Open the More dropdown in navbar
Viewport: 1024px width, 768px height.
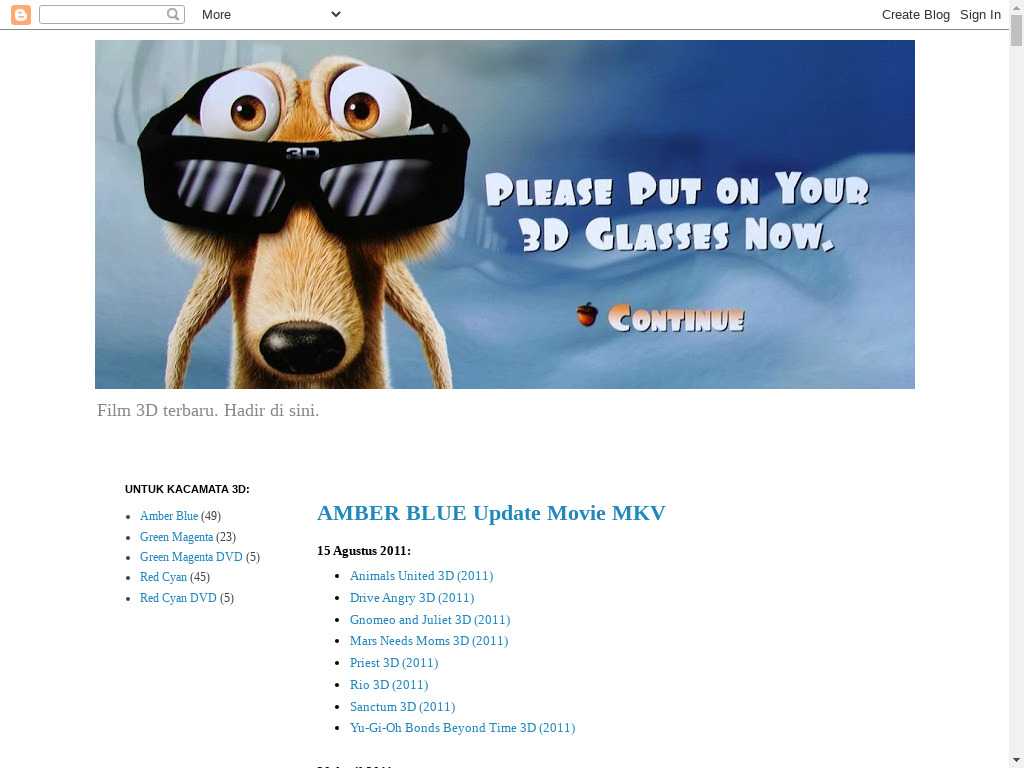coord(271,14)
